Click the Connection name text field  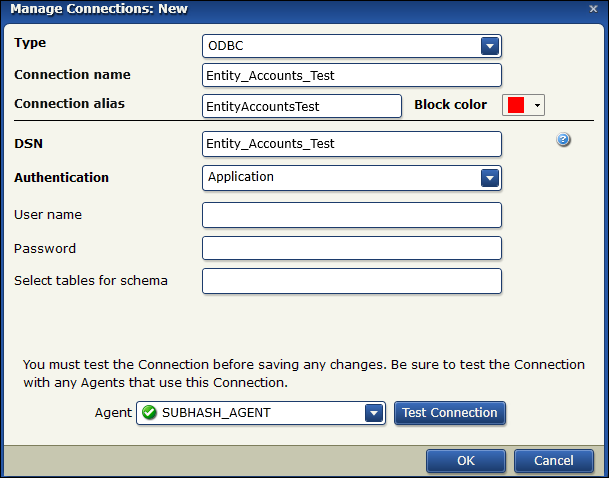pos(351,76)
